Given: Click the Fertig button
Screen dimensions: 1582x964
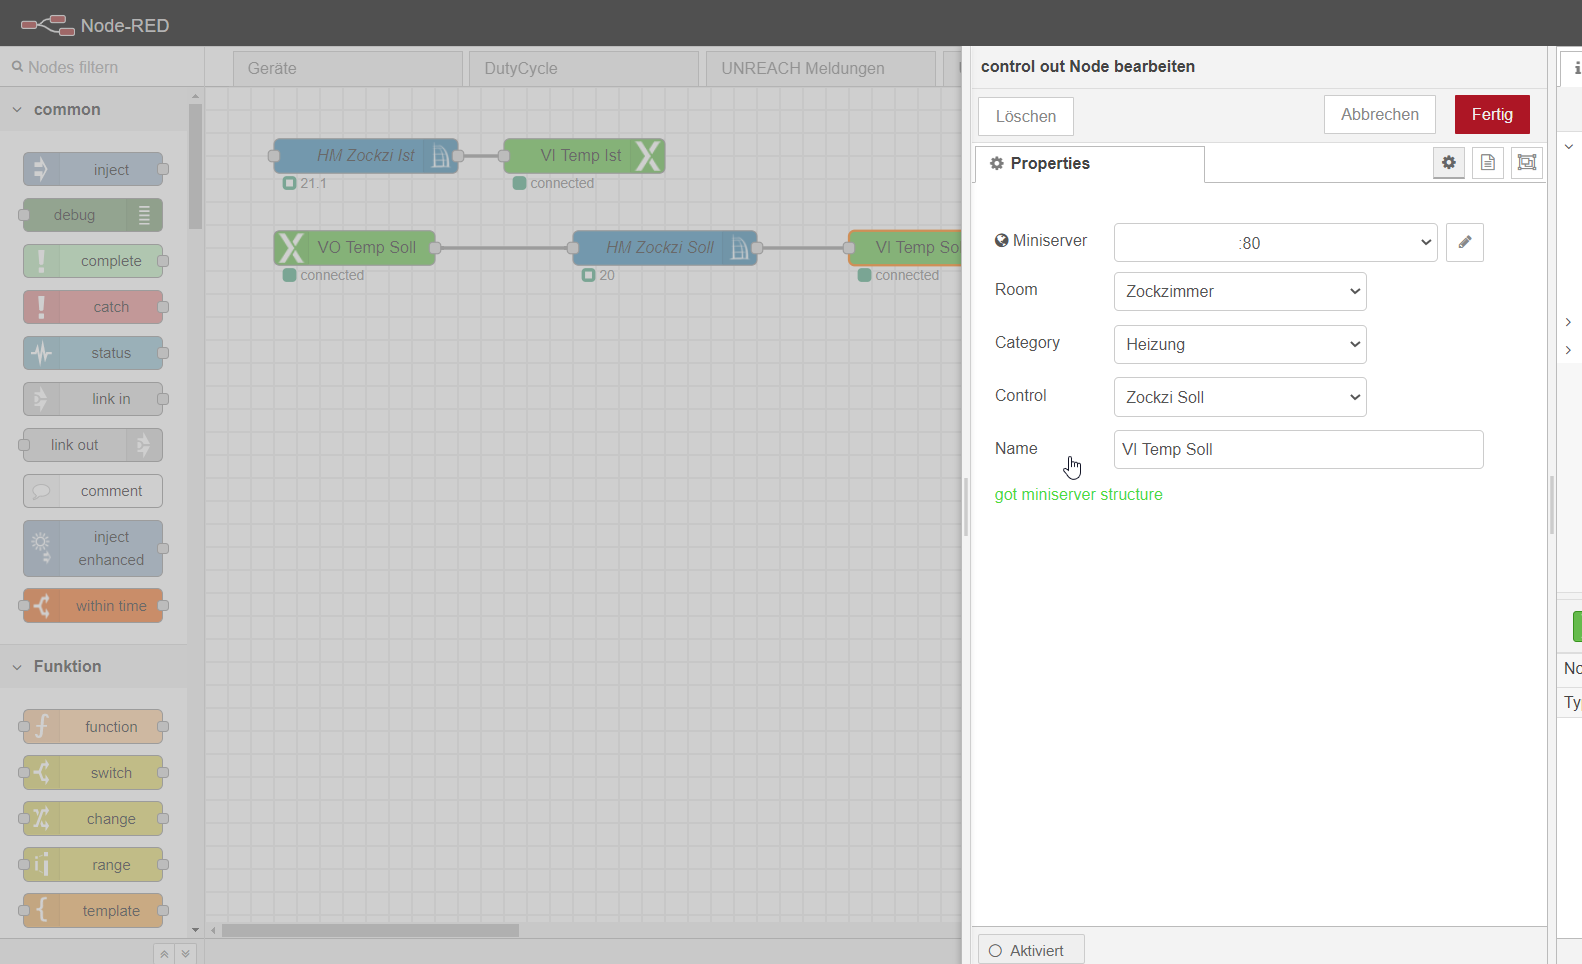Looking at the screenshot, I should pos(1491,115).
